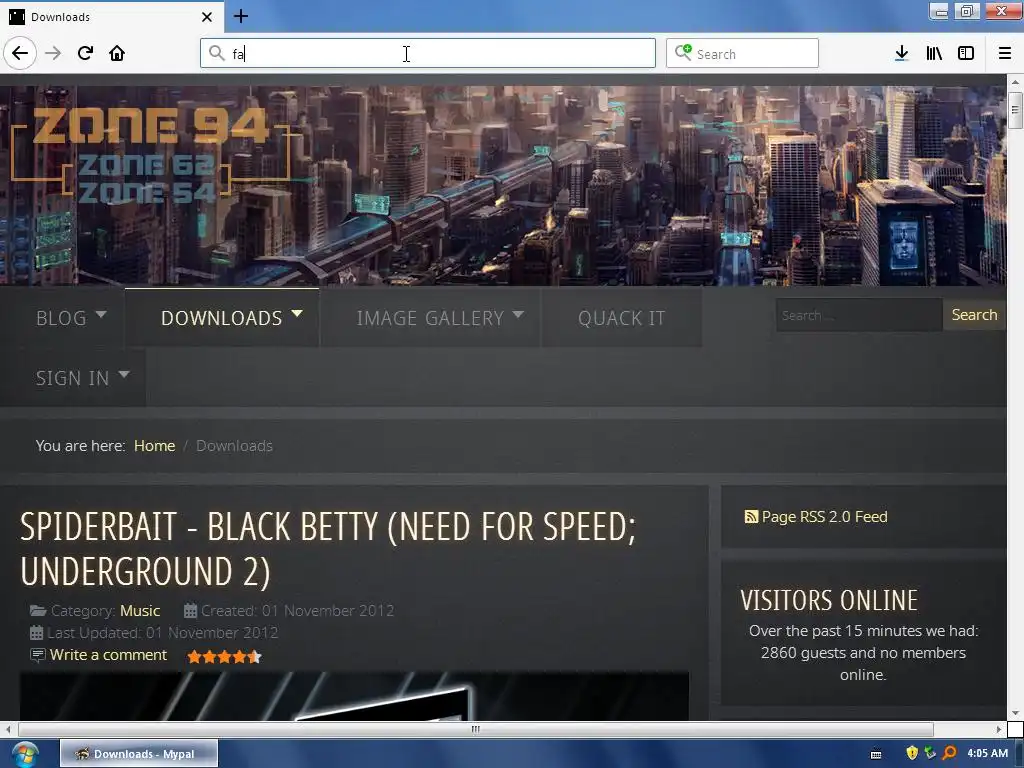Screen dimensions: 1024x768
Task: Click the Show desktop button at taskbar end
Action: coord(1019,754)
